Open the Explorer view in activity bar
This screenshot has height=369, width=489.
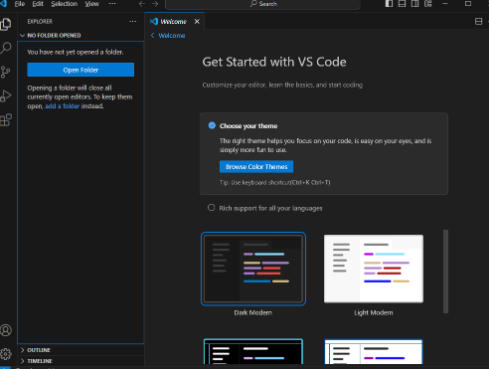[6, 24]
